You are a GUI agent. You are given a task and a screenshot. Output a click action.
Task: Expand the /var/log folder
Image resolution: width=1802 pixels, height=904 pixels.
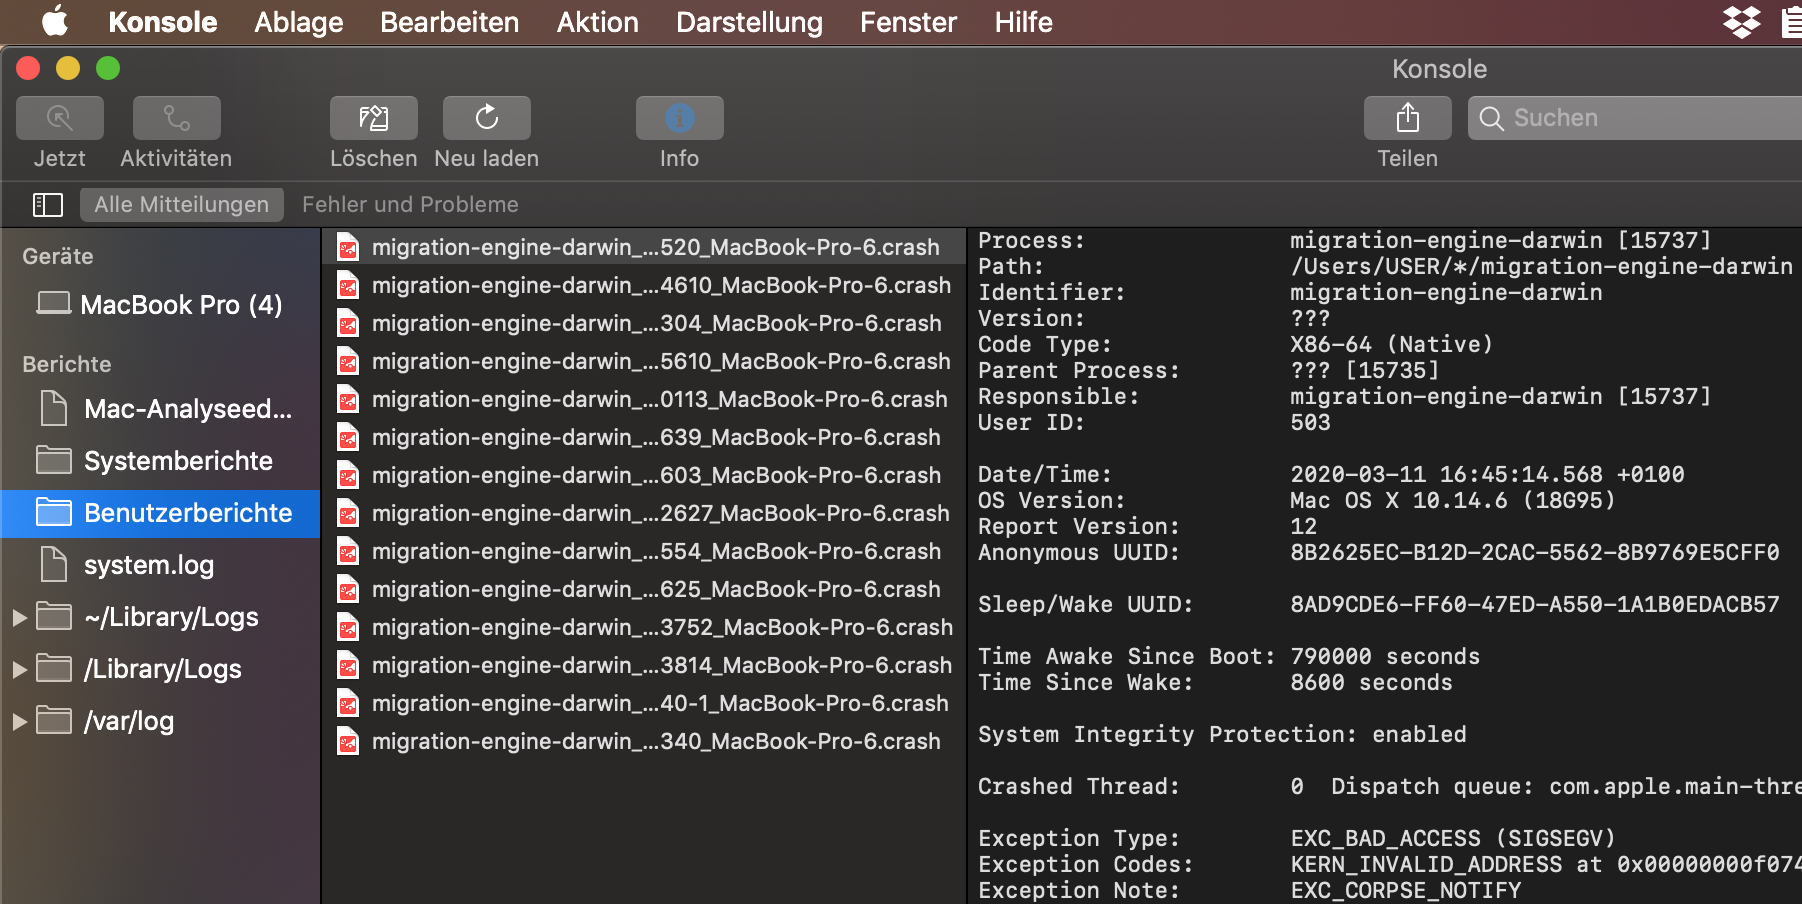click(18, 720)
